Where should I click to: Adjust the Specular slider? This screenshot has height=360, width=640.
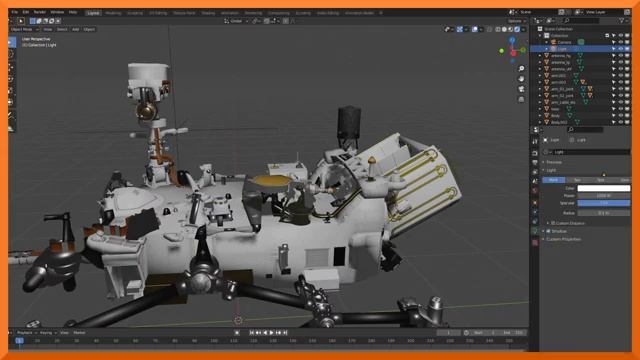[x=604, y=203]
